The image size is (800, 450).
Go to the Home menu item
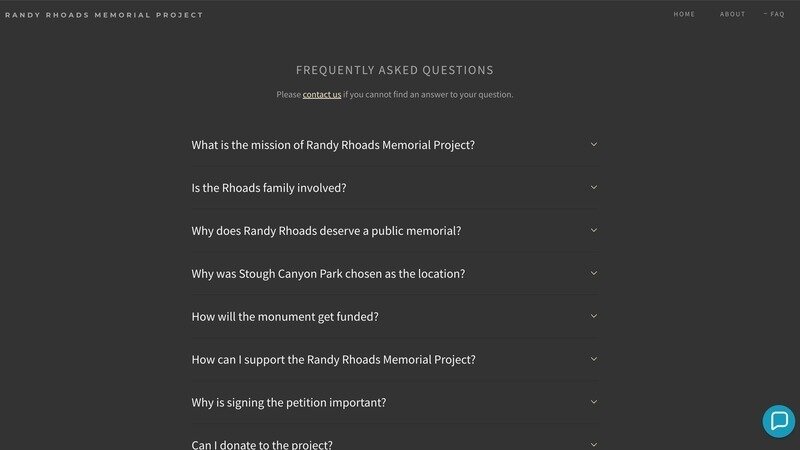pos(684,14)
